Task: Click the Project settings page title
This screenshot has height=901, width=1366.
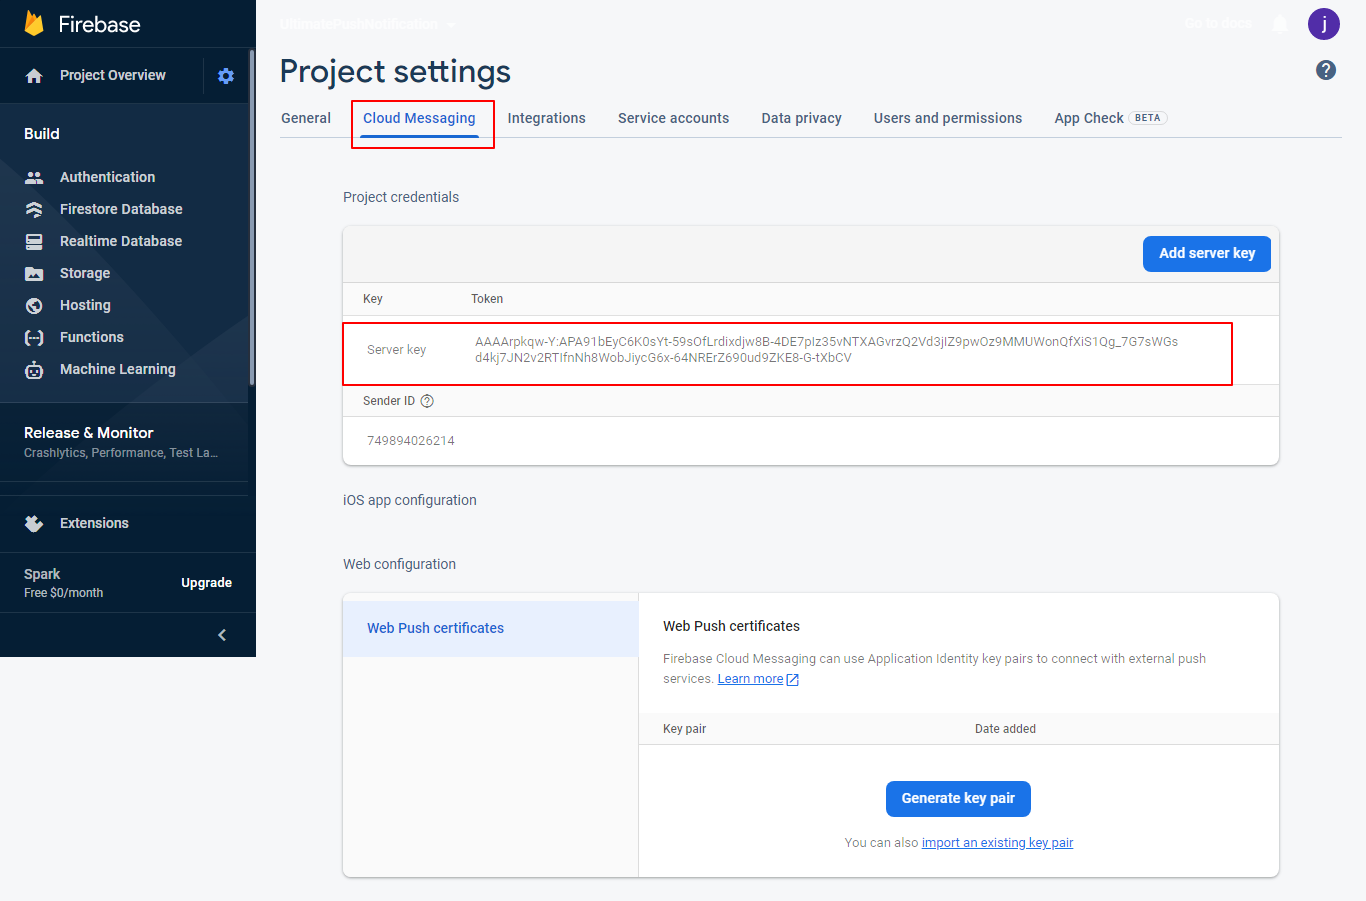Action: [x=395, y=72]
